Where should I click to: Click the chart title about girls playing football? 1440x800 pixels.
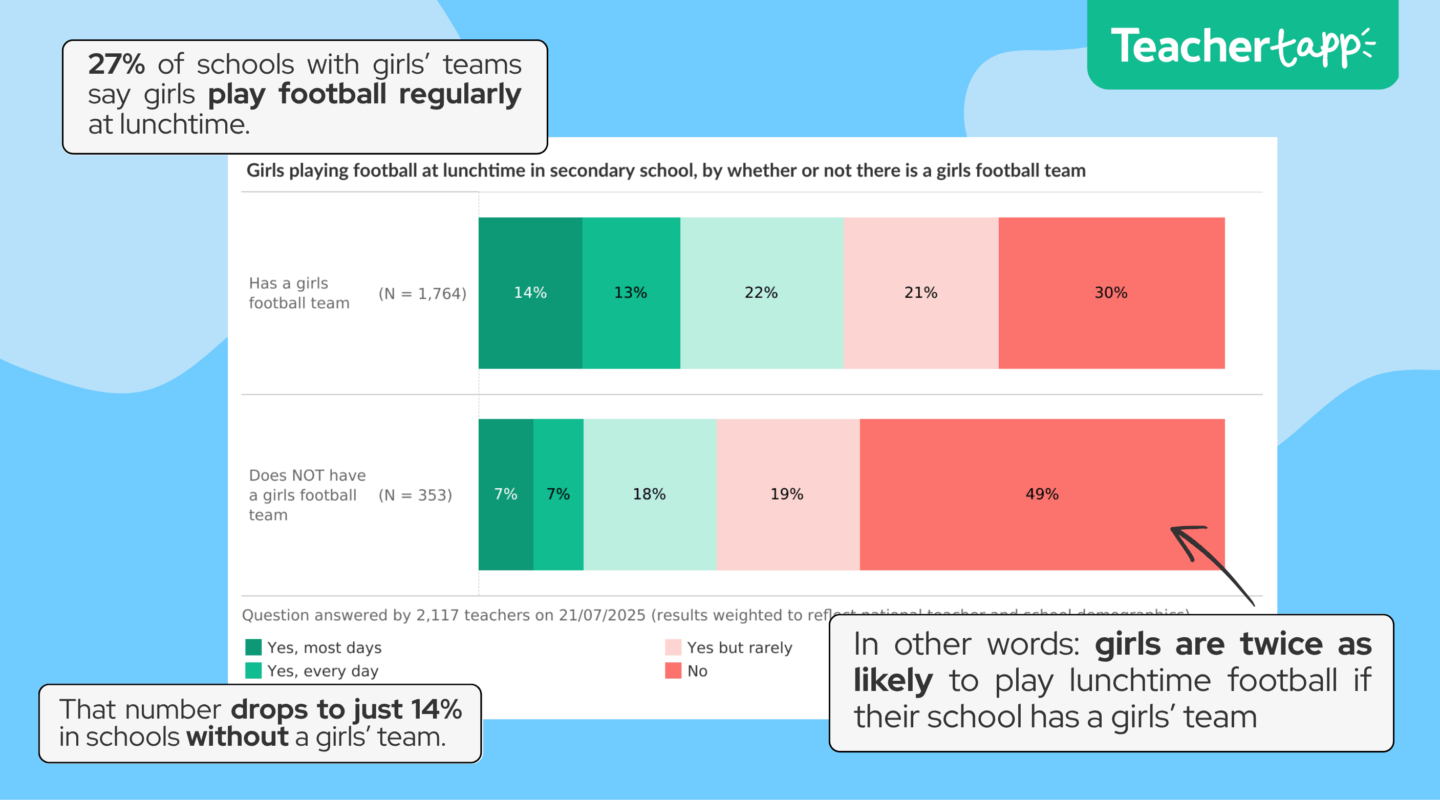(665, 171)
